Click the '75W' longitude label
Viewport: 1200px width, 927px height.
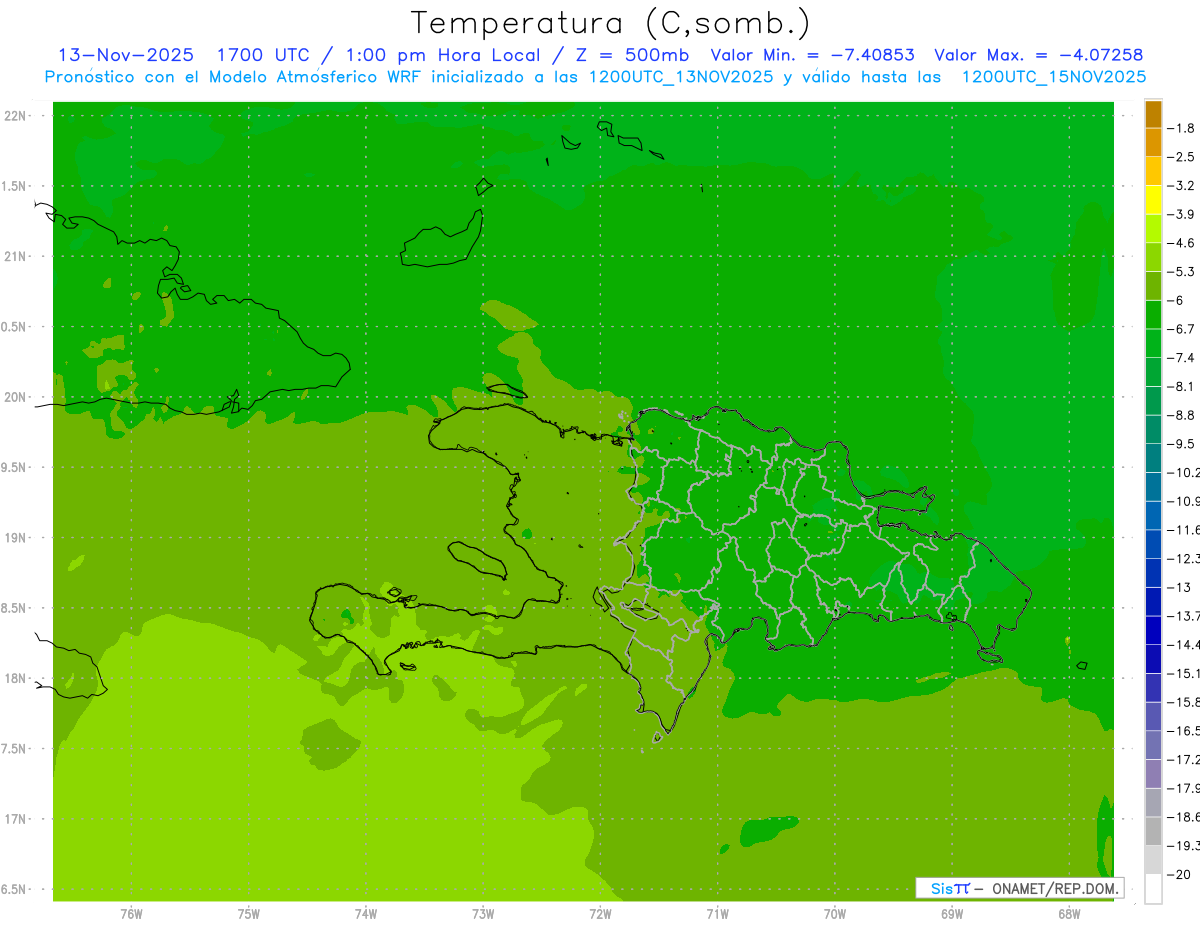249,913
